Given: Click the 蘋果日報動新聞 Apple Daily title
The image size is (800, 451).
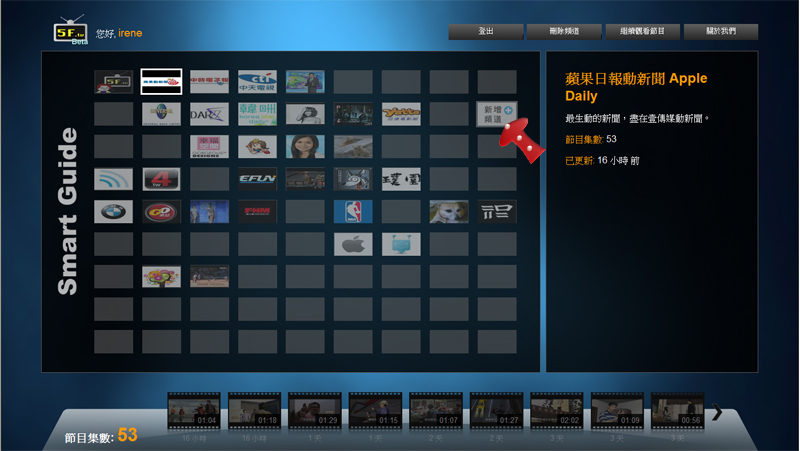Looking at the screenshot, I should click(636, 87).
